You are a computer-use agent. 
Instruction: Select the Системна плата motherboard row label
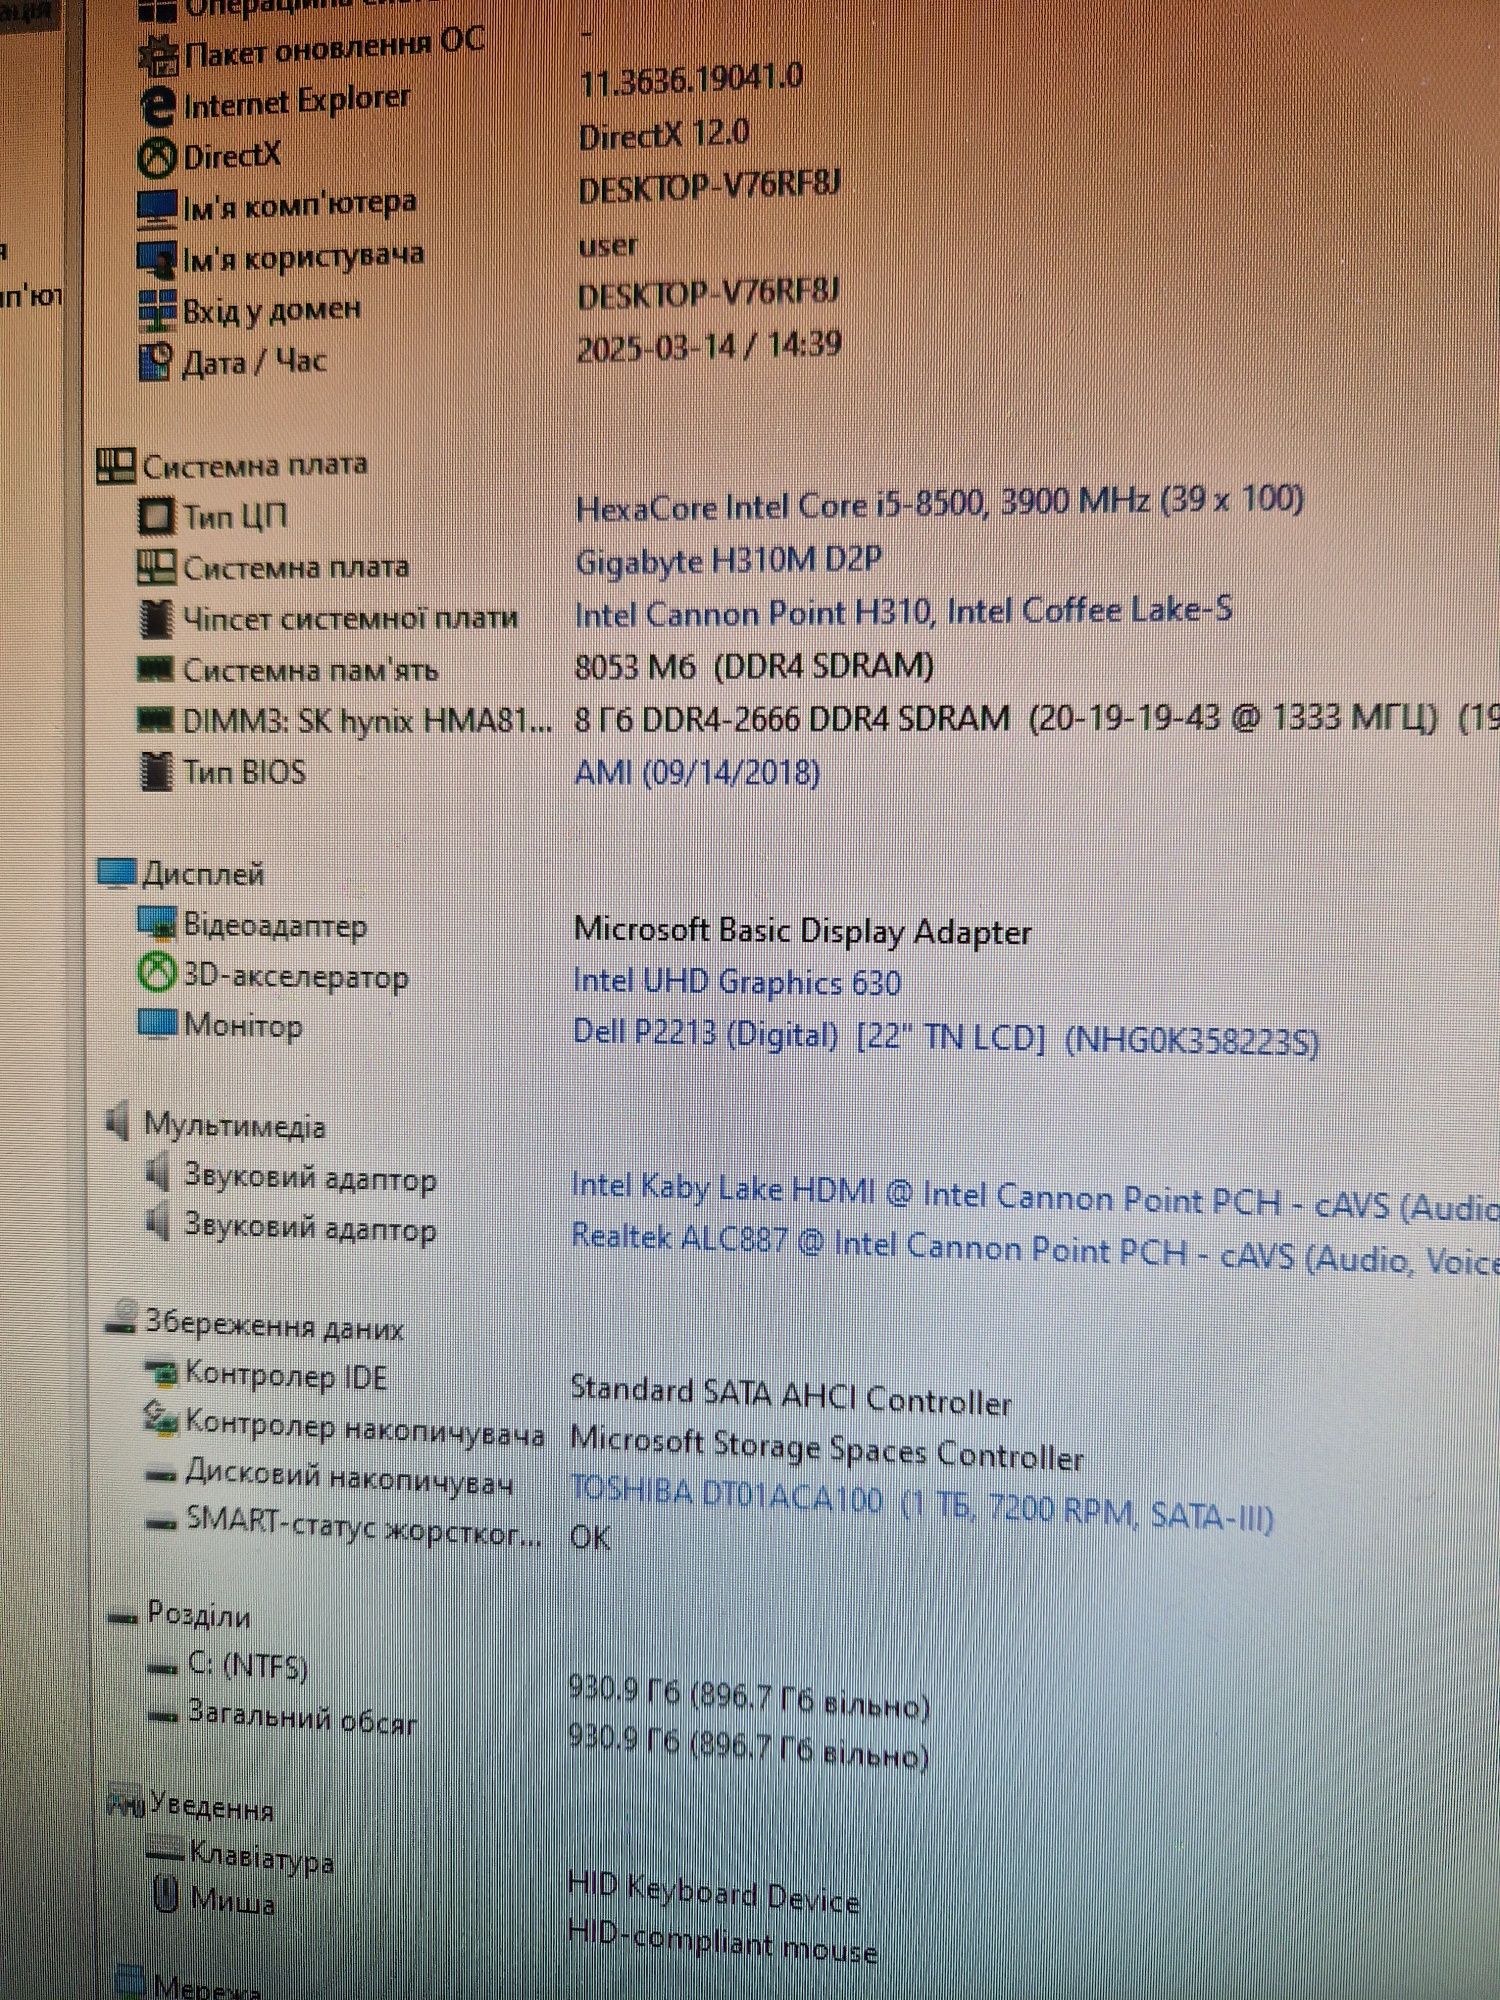pyautogui.click(x=296, y=568)
